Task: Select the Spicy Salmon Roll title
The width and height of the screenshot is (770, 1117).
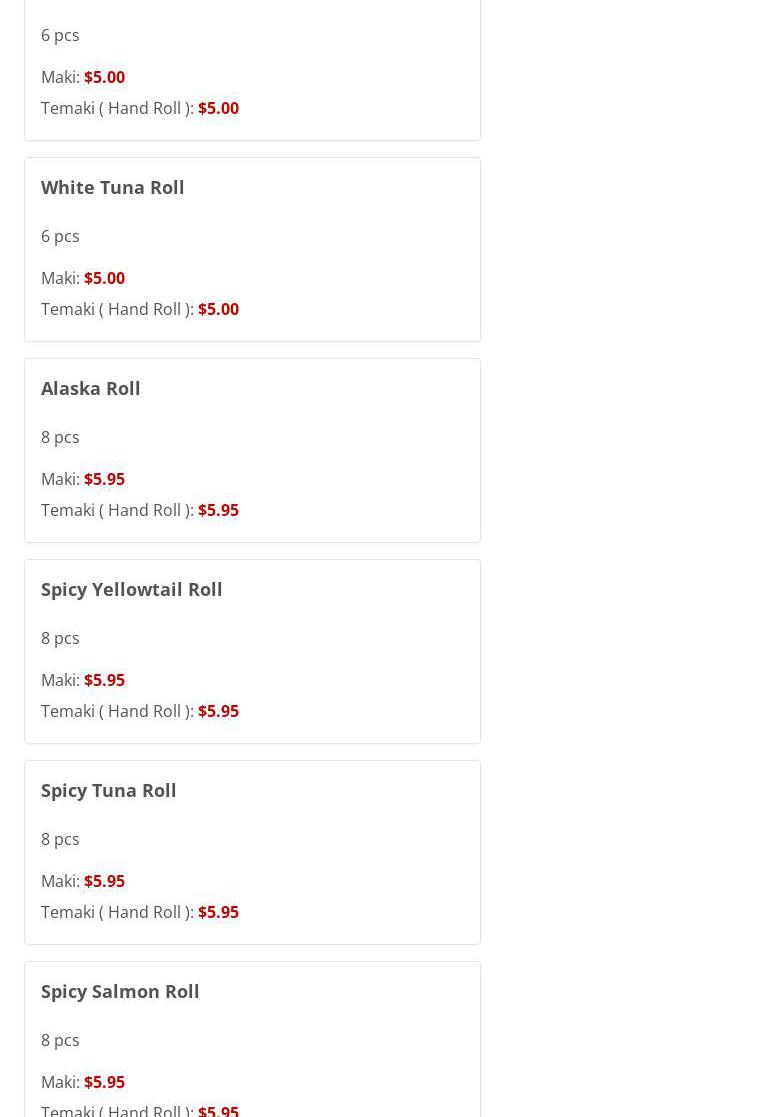Action: 120,991
